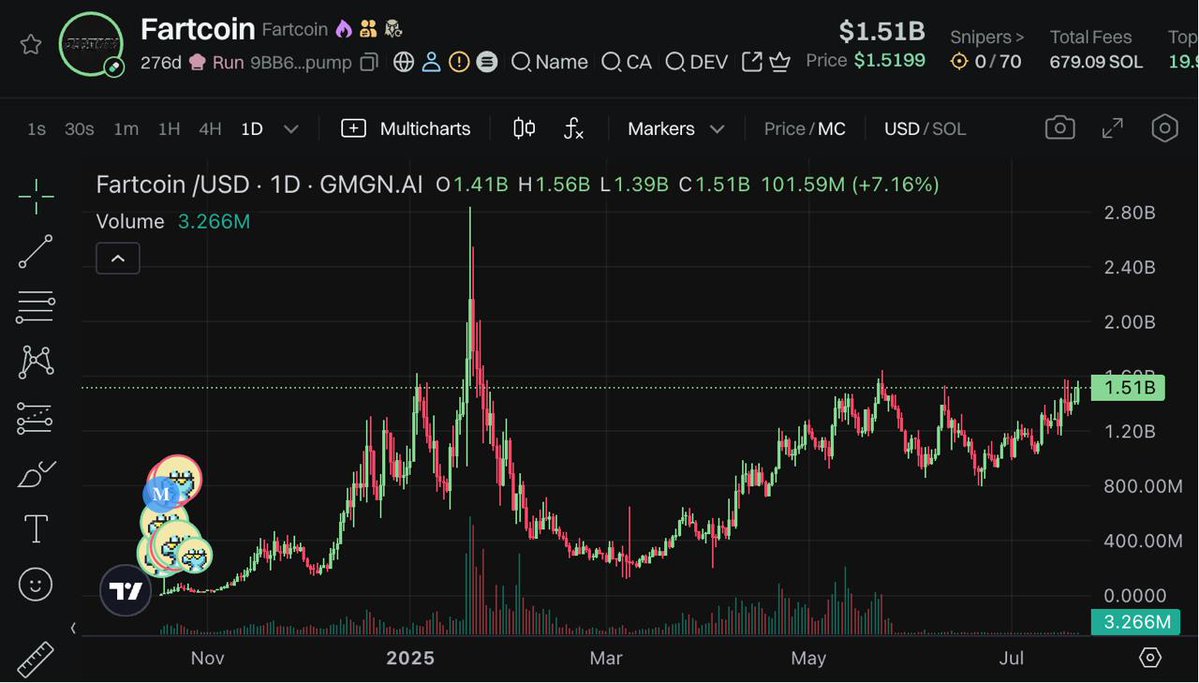Click the 276d token age text
This screenshot has width=1199, height=683.
tap(161, 63)
